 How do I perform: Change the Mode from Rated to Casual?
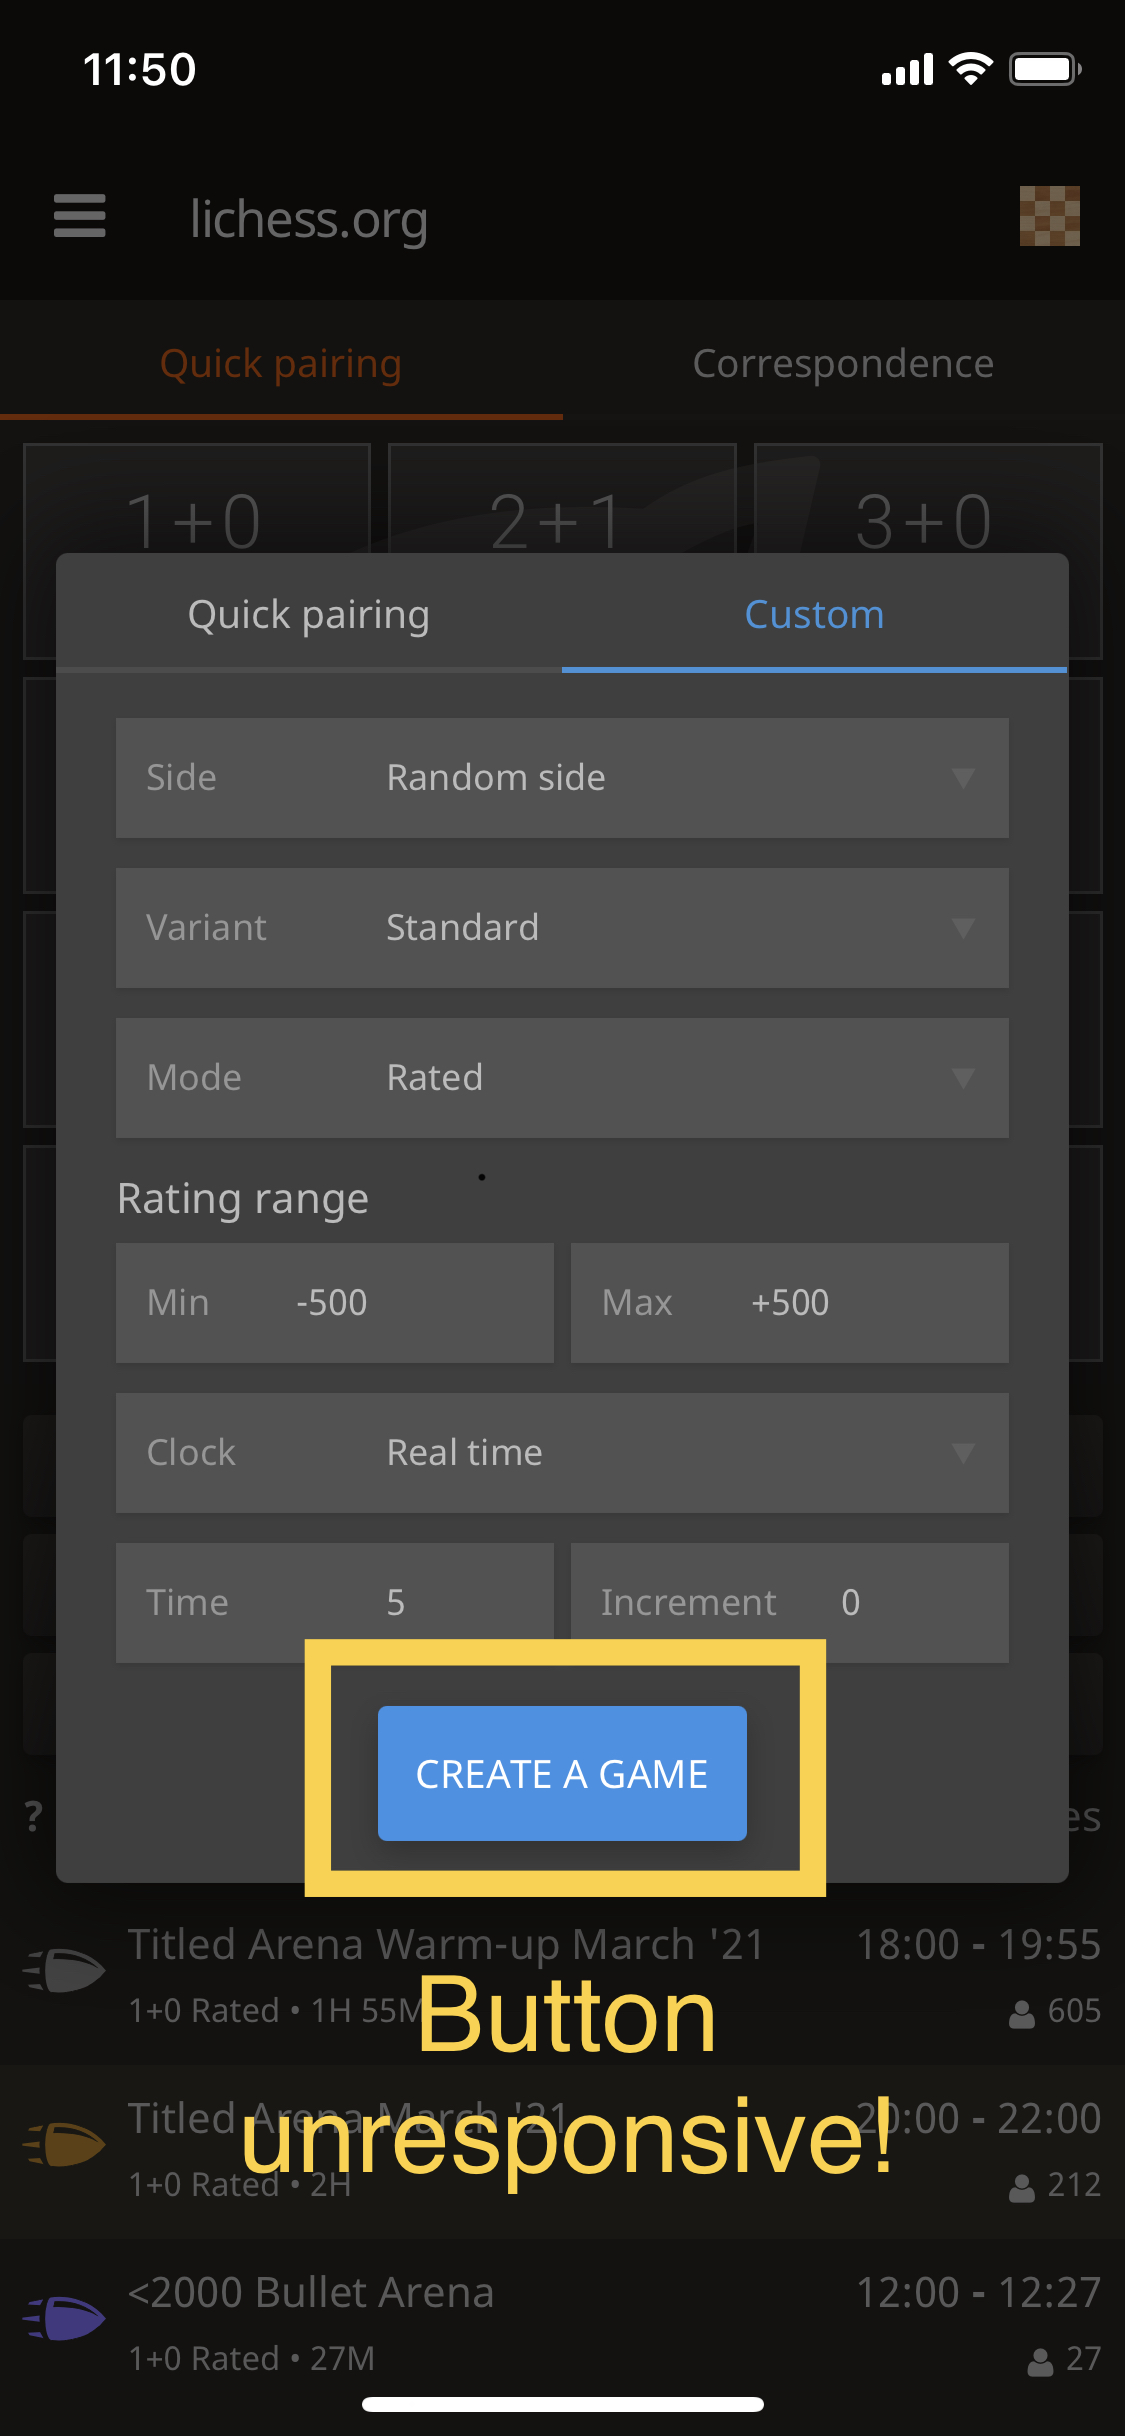click(562, 1078)
